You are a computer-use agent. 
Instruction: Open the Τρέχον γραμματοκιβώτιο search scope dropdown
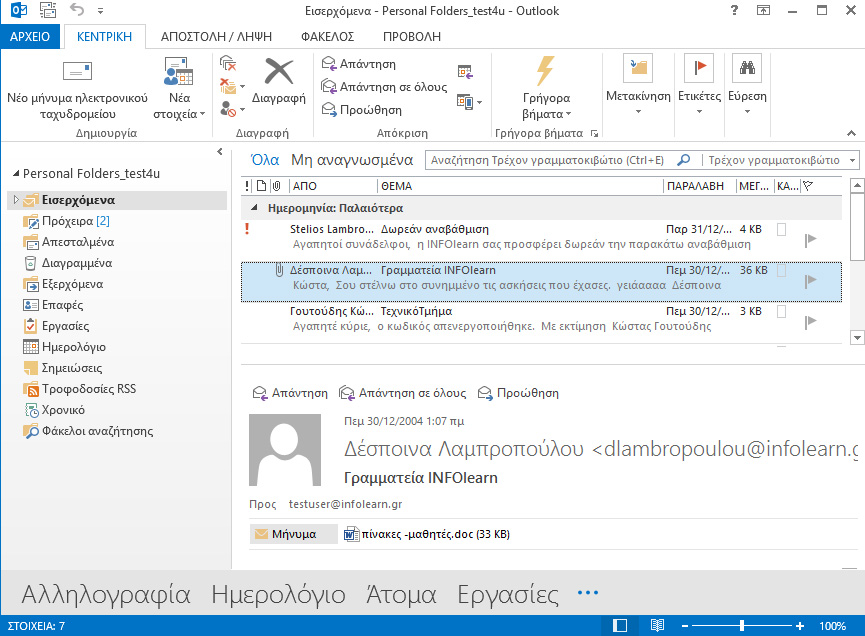pos(853,161)
